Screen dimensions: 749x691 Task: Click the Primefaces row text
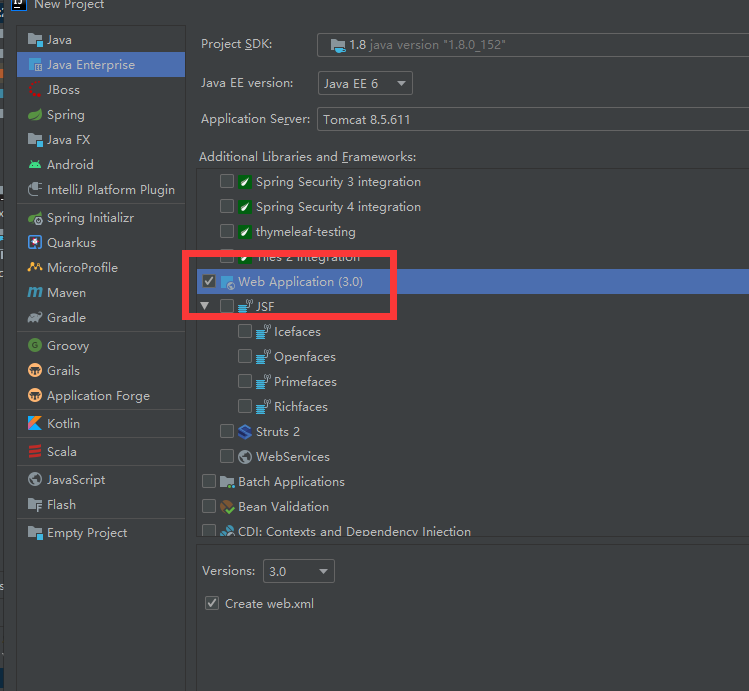click(305, 382)
